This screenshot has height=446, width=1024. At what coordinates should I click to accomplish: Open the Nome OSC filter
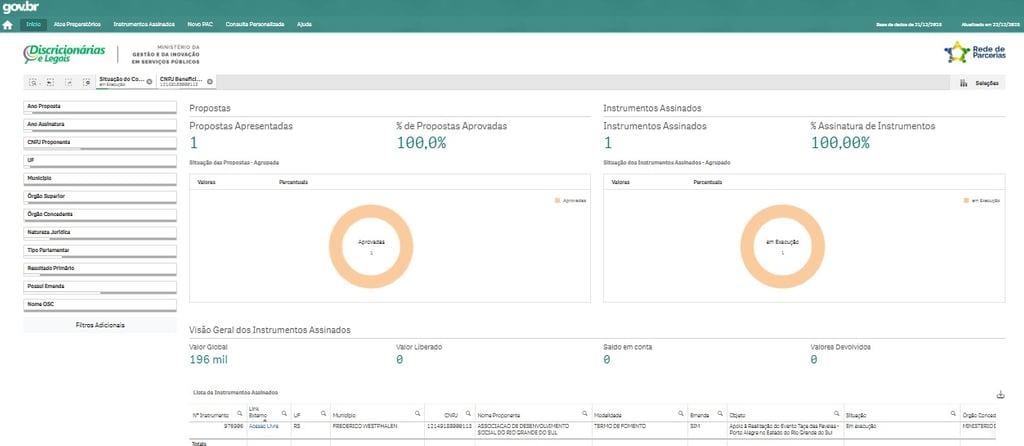point(100,305)
